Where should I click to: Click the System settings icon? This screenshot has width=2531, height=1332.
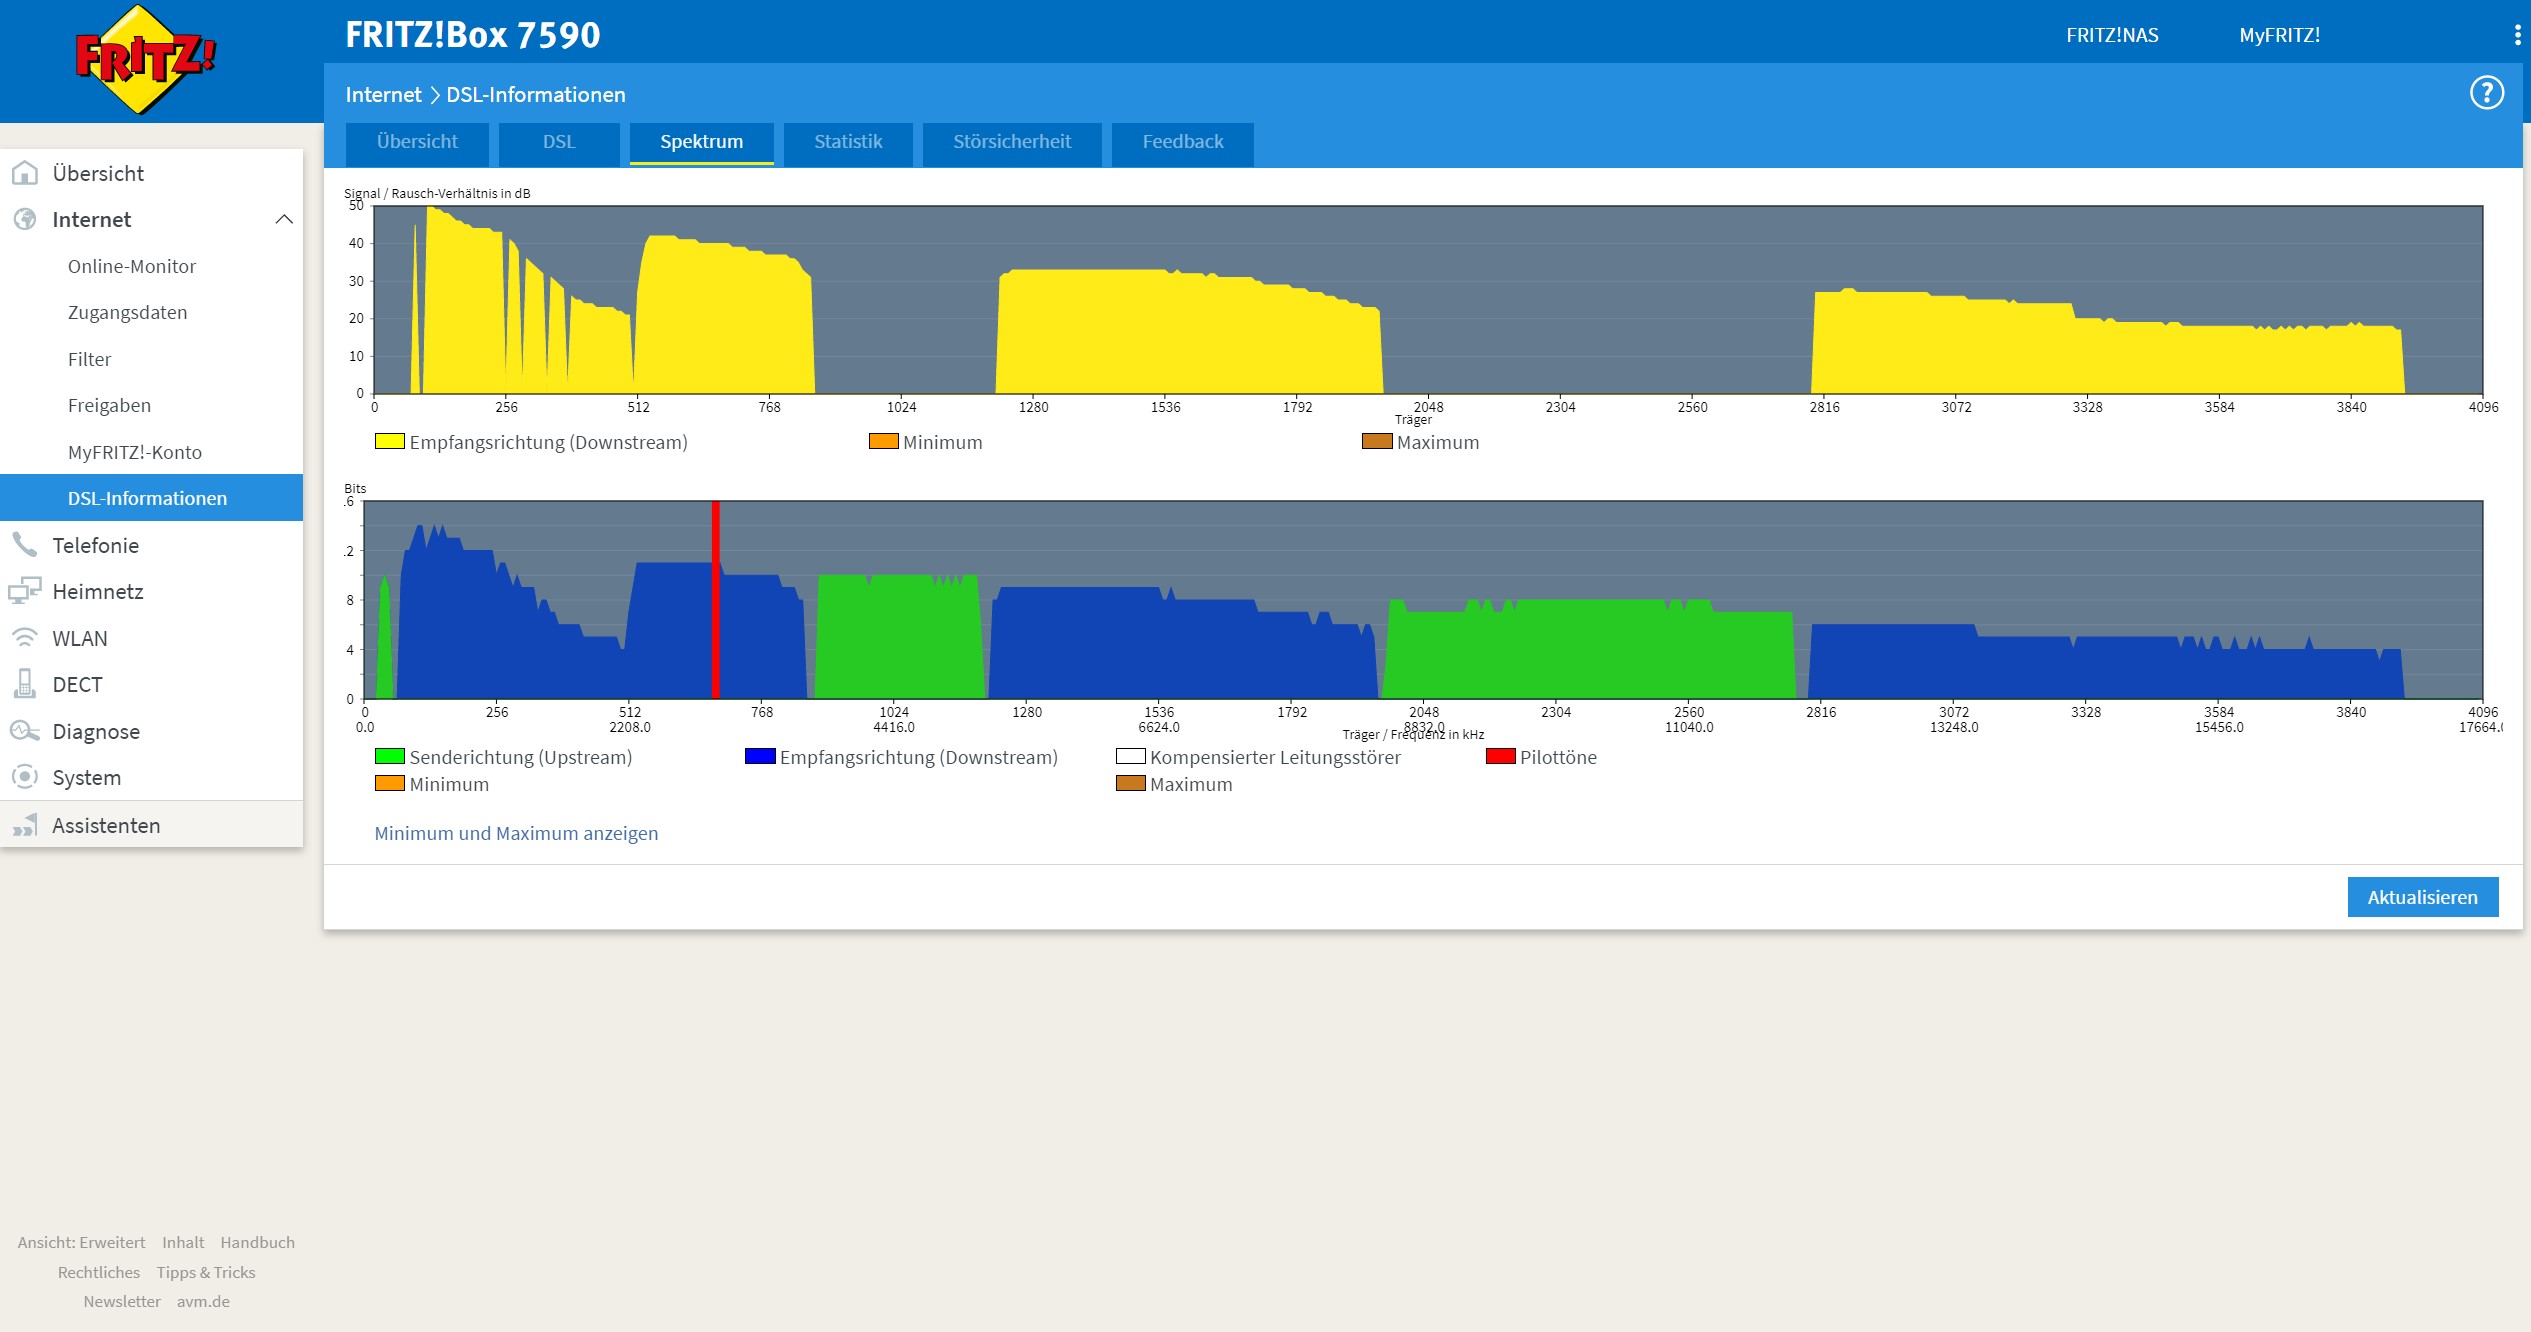coord(24,777)
